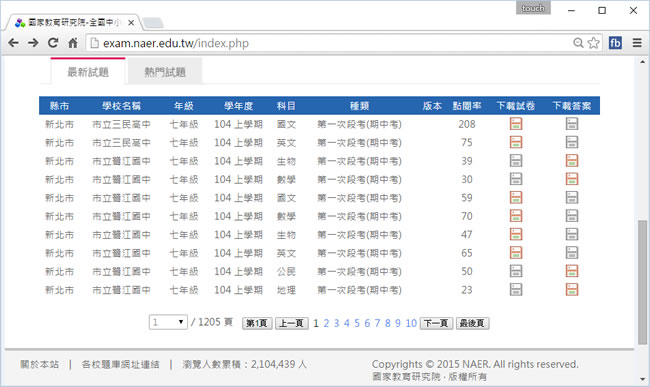The width and height of the screenshot is (650, 387).
Task: Click the zoom magnifier in address bar
Action: coord(578,43)
